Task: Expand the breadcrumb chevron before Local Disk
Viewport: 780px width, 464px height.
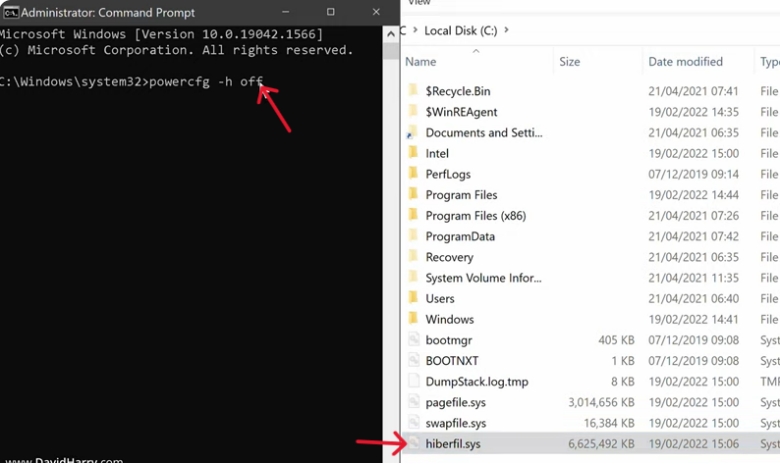Action: 403,30
